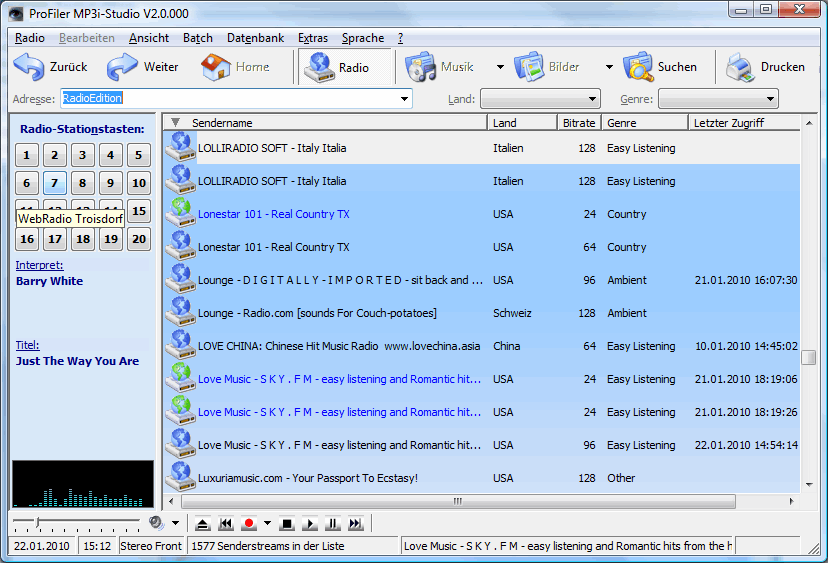
Task: Start recording with the red record button
Action: pos(249,524)
